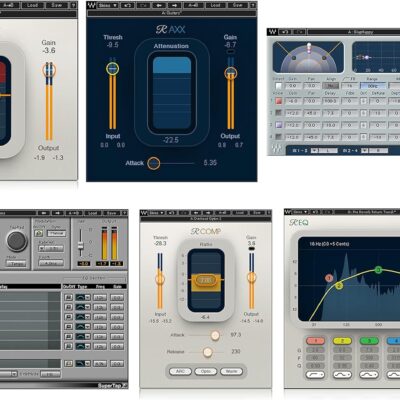This screenshot has height=400, width=400.
Task: Click the redo icon in Doubler toolbar
Action: click(300, 32)
